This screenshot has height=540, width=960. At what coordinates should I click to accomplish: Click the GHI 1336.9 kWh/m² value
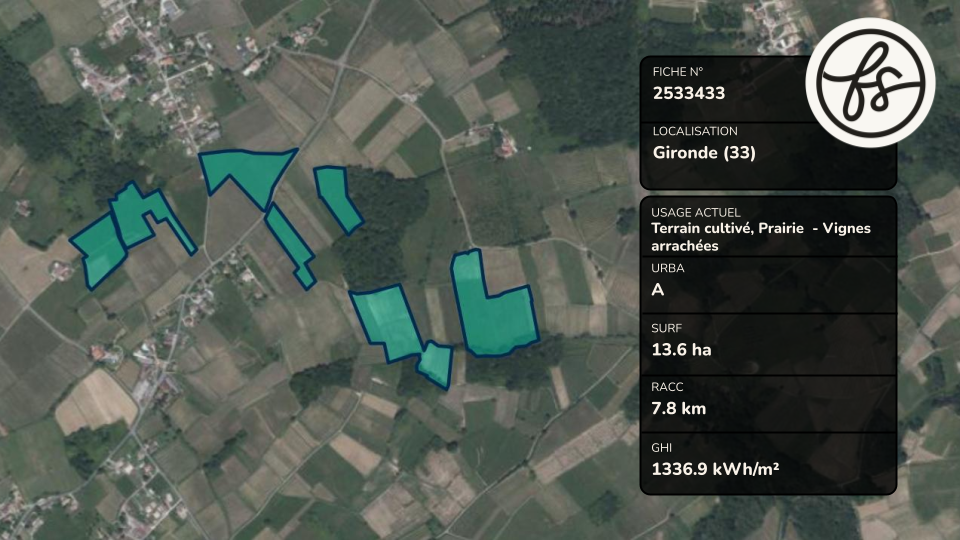click(x=715, y=469)
